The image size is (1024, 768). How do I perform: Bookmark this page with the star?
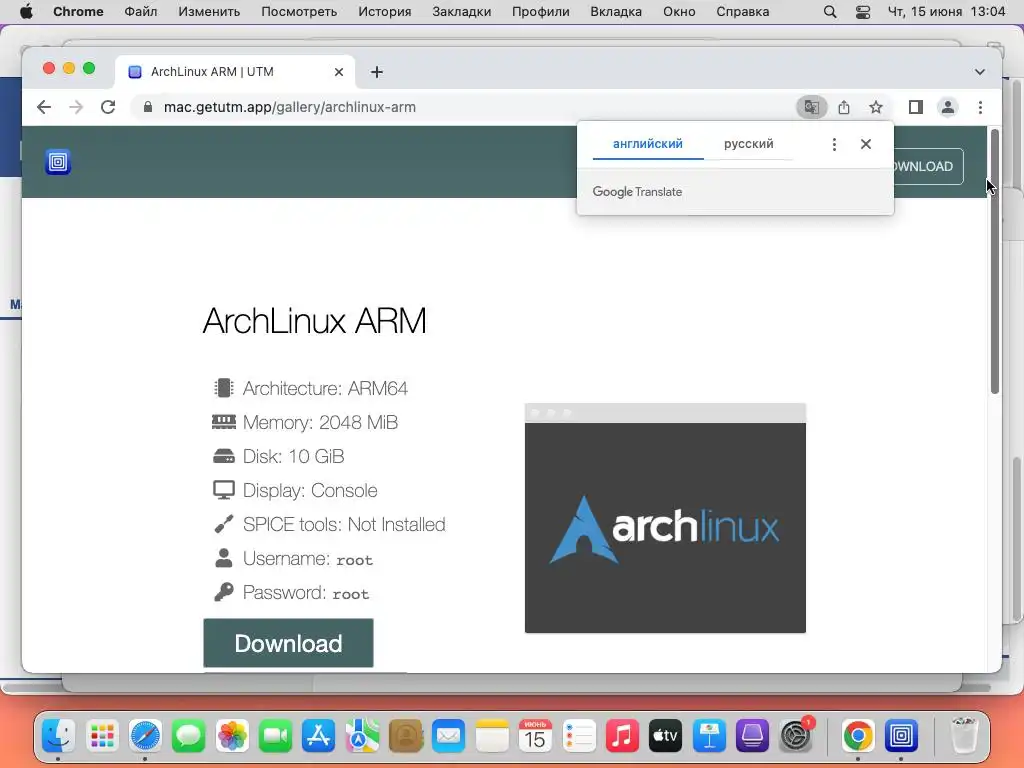pyautogui.click(x=876, y=107)
